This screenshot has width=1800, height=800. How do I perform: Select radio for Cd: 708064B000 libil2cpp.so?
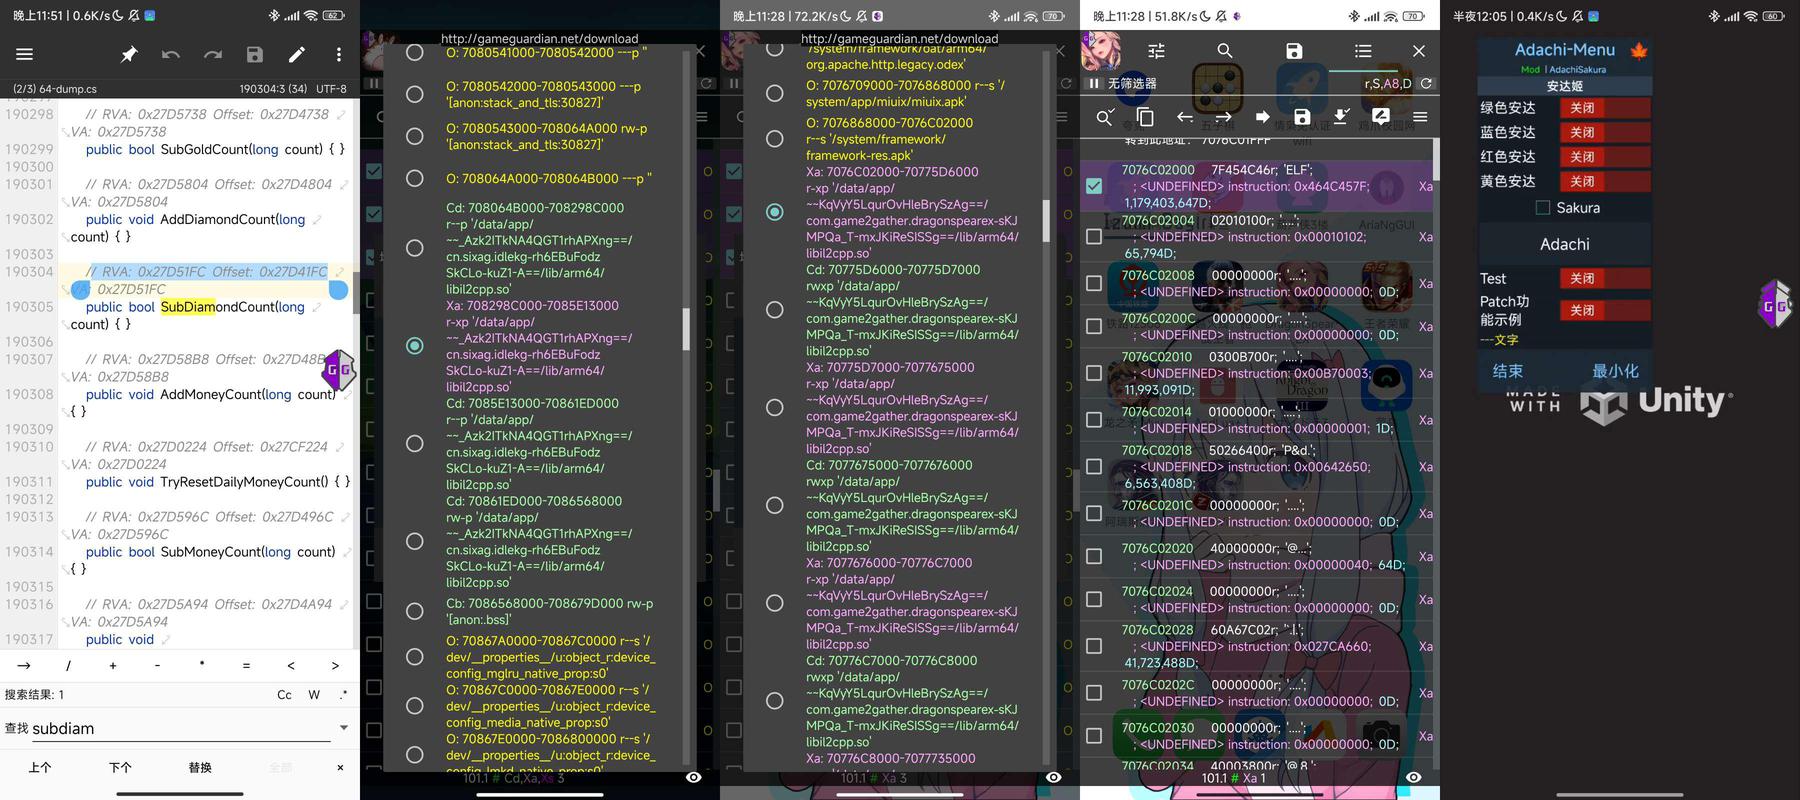click(414, 247)
